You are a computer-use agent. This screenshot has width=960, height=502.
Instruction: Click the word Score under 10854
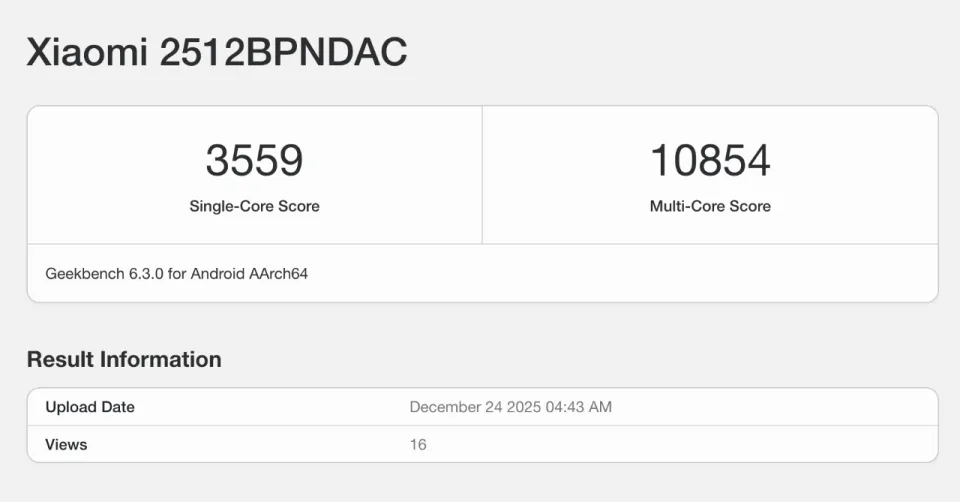point(749,206)
